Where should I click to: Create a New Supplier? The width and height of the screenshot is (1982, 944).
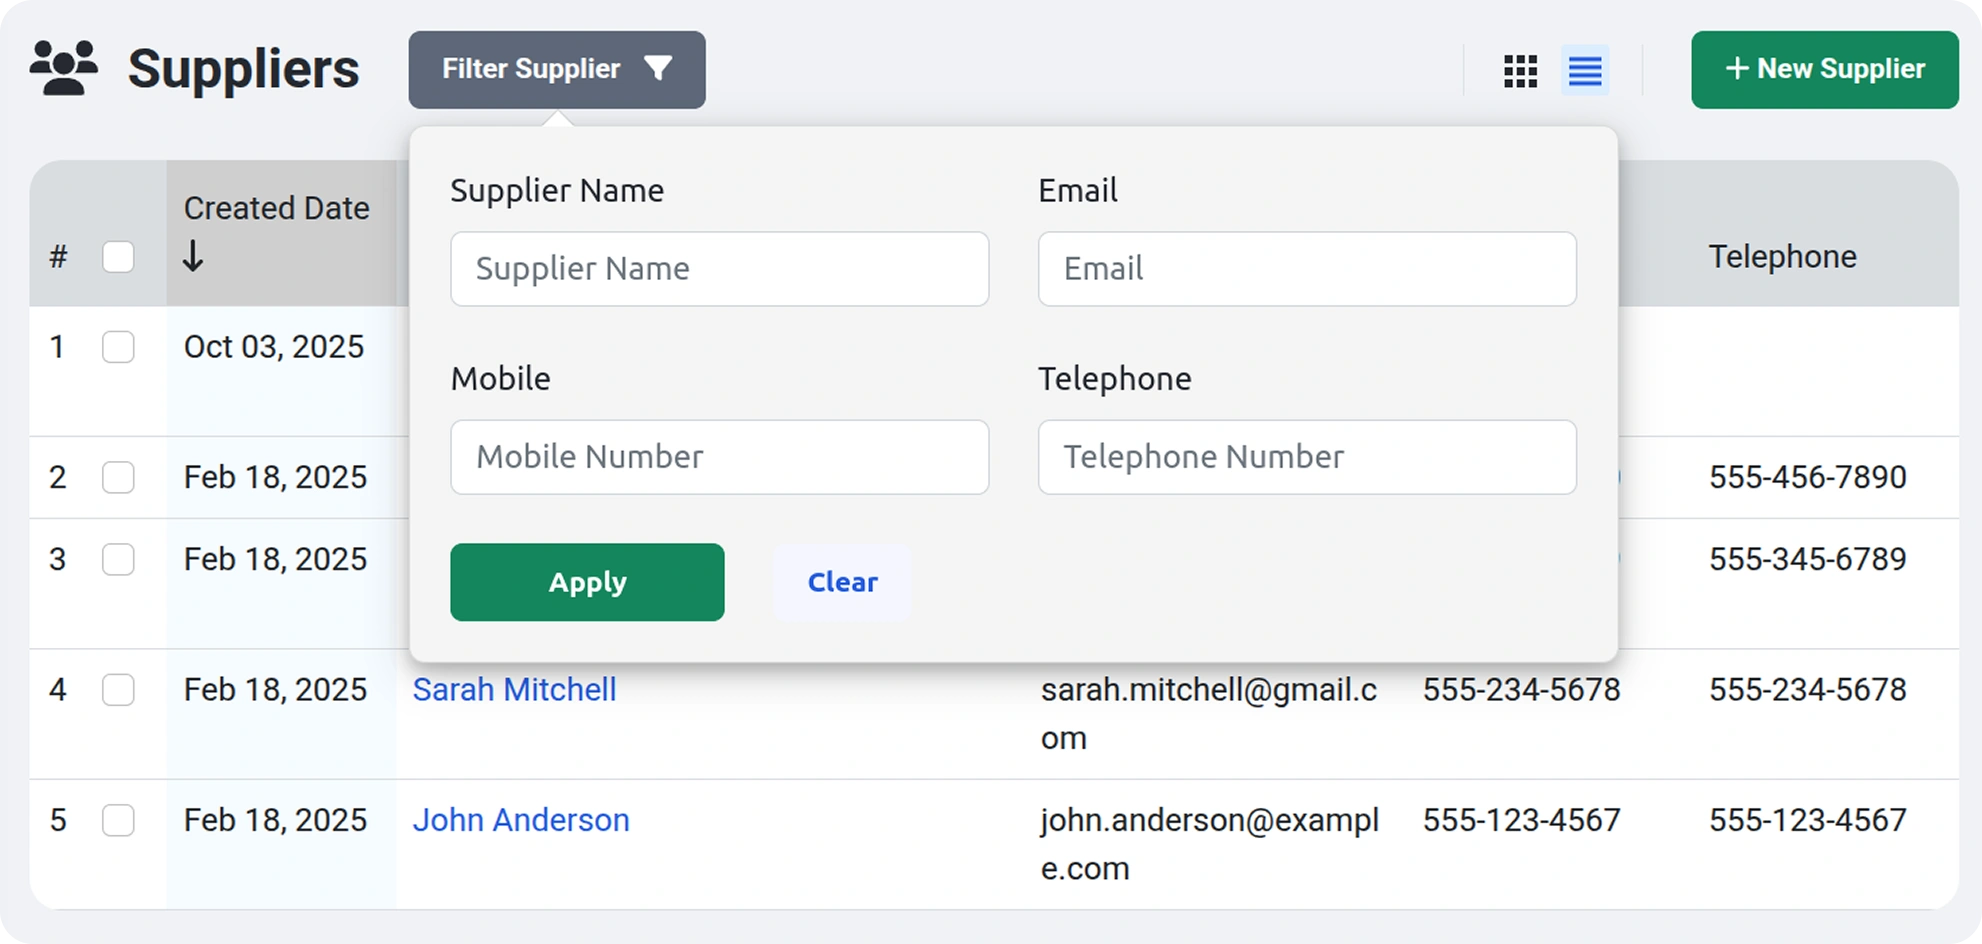point(1824,69)
